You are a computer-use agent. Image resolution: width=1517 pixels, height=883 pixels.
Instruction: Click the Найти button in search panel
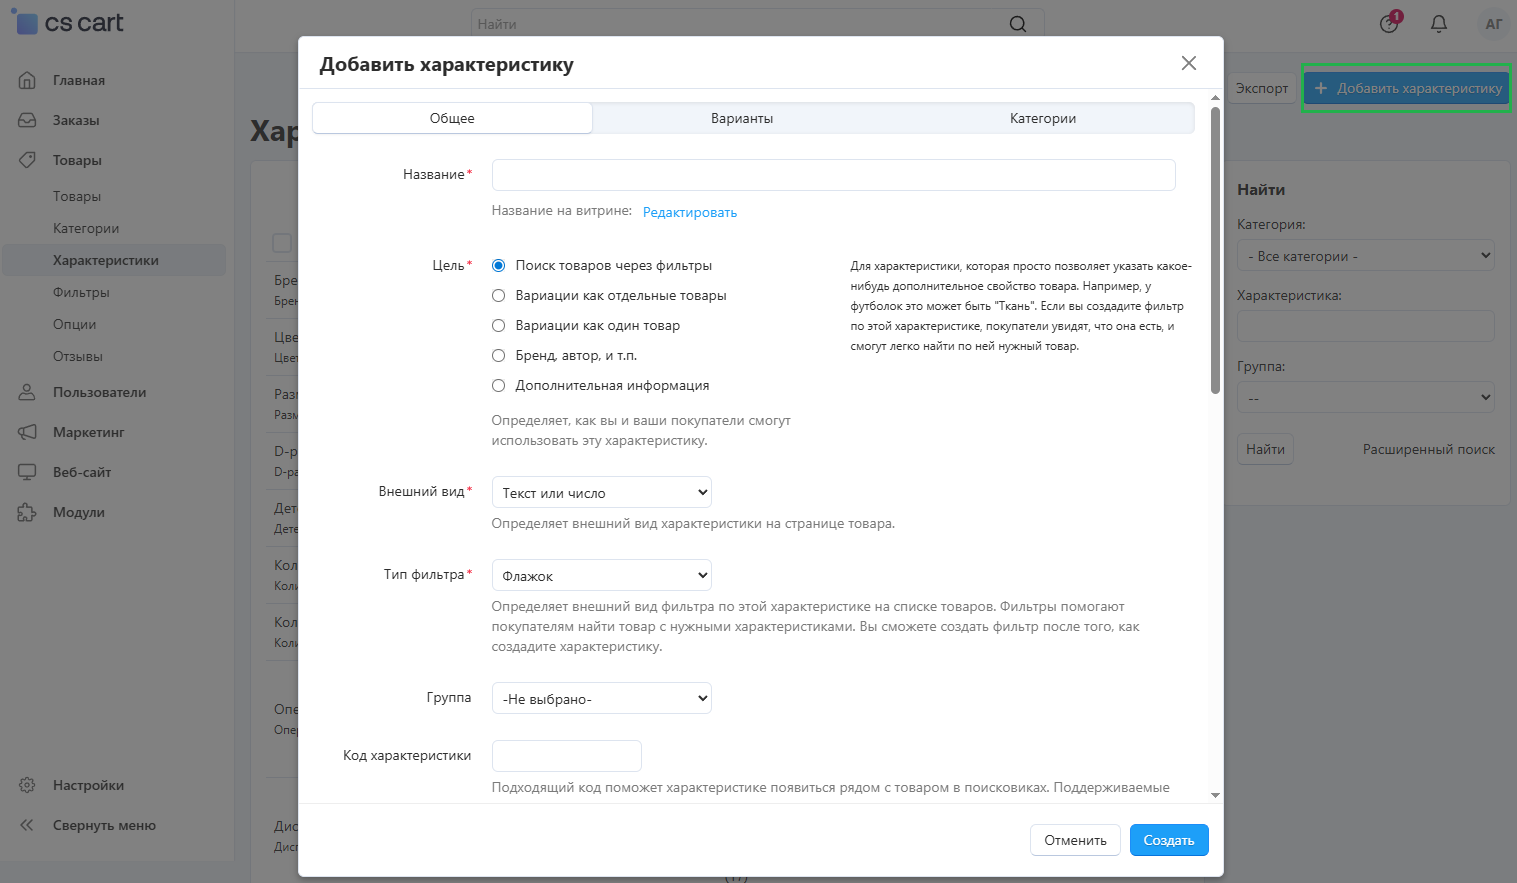pyautogui.click(x=1265, y=449)
